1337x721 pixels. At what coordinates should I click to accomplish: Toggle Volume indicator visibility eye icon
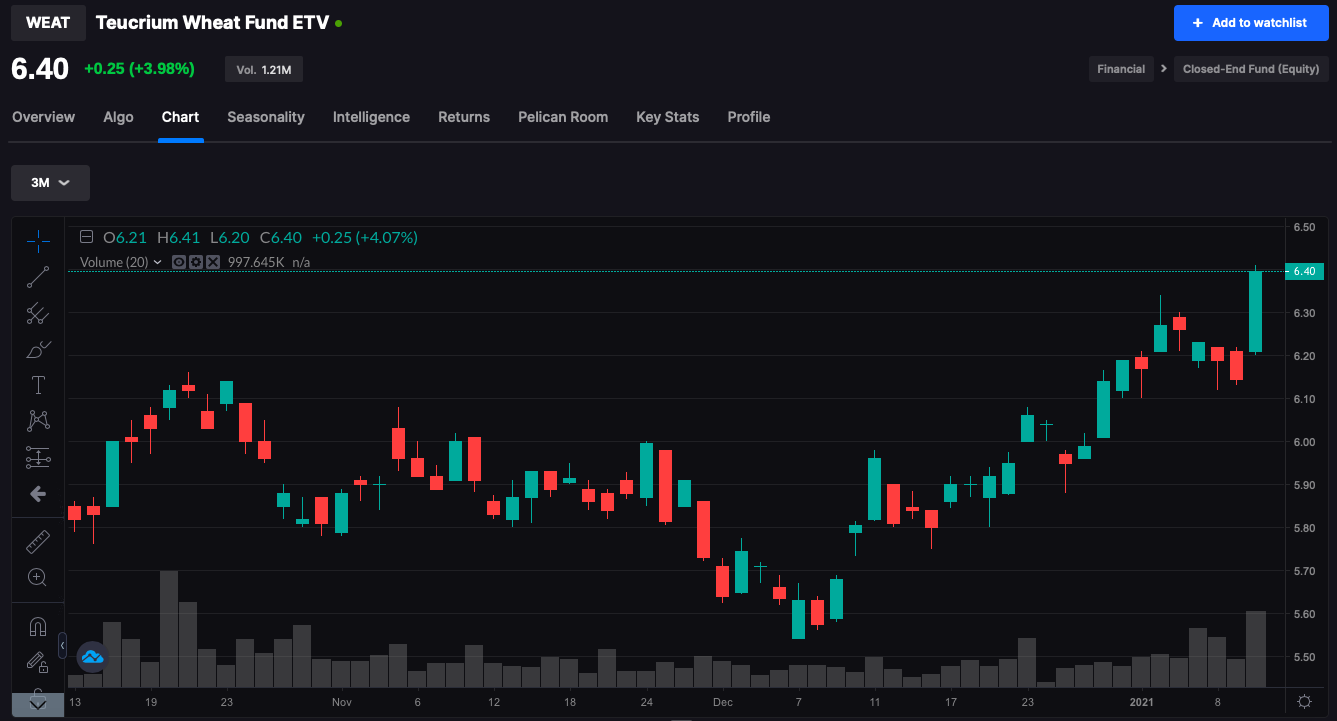179,262
